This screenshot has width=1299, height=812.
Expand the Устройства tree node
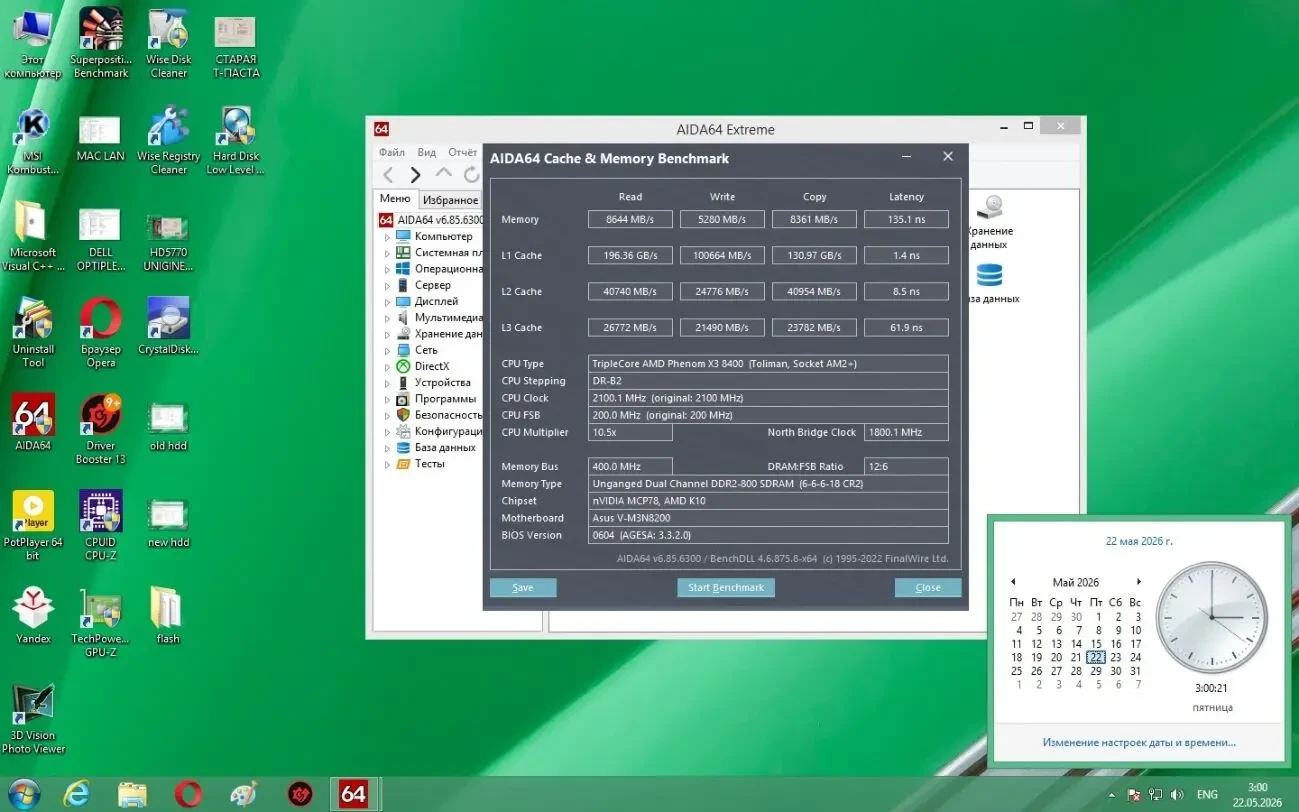coord(388,383)
